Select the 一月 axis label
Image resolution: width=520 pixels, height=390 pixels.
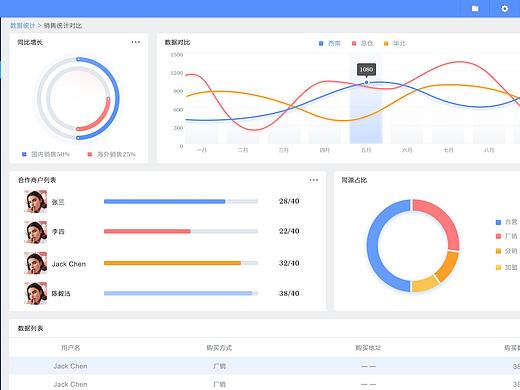click(202, 150)
